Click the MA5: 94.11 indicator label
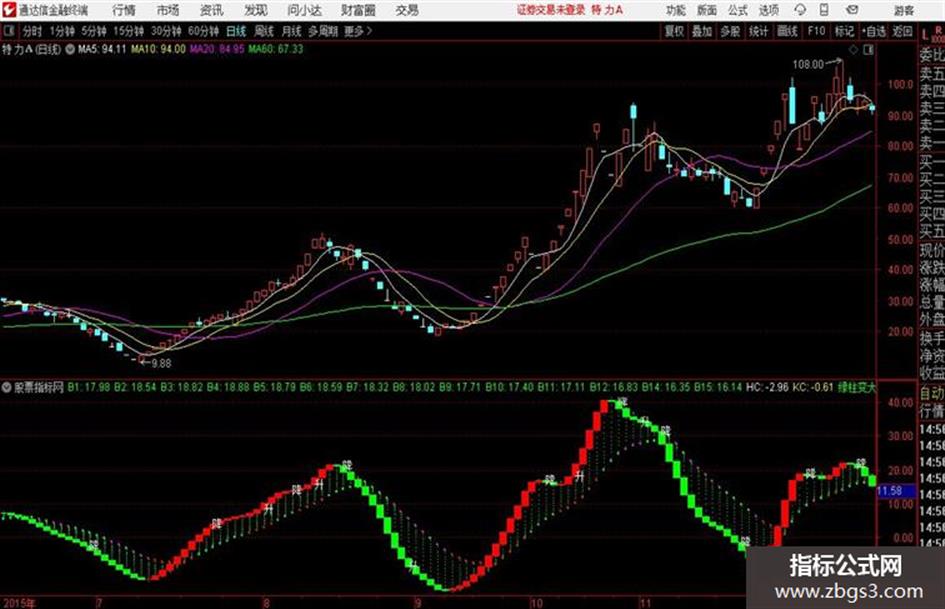 pos(102,49)
